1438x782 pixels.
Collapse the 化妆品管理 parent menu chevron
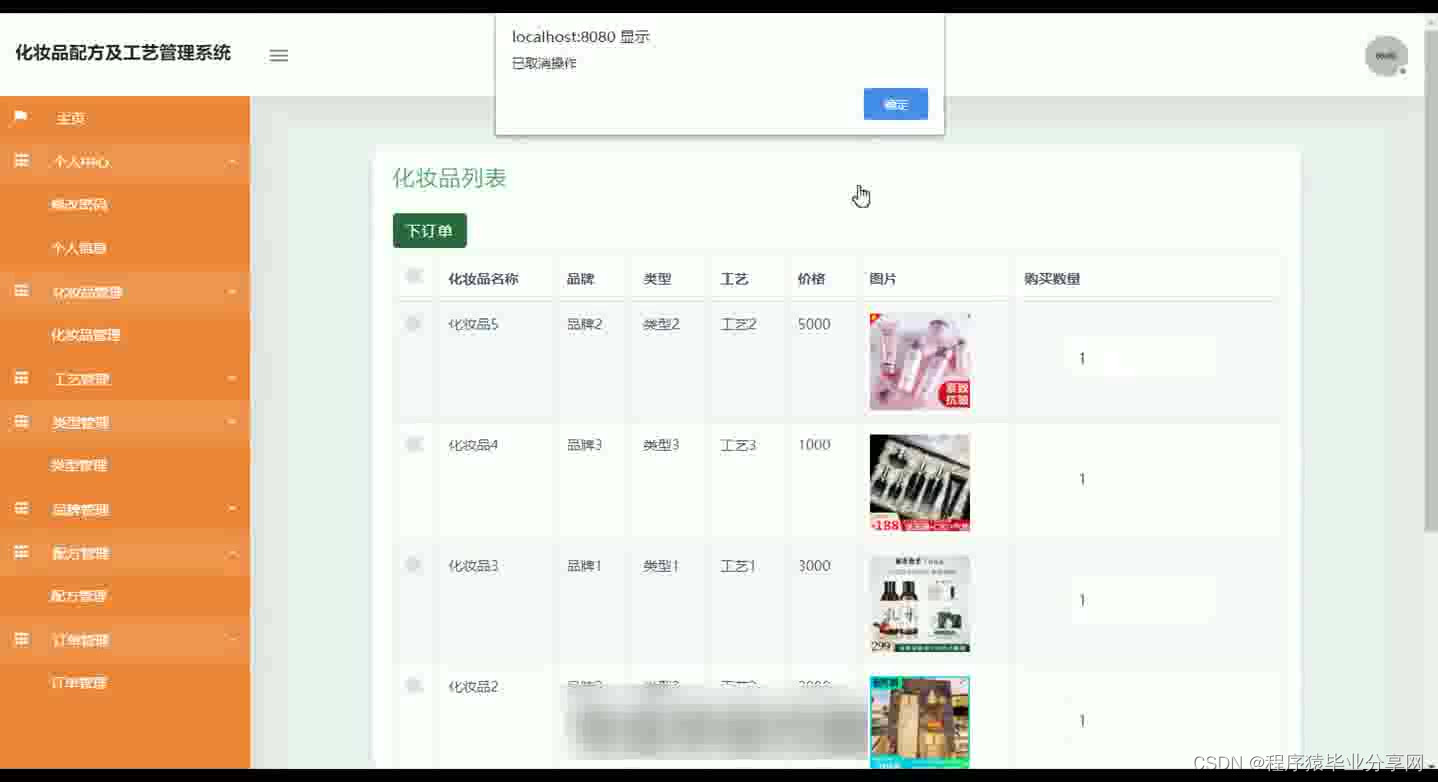pos(232,292)
